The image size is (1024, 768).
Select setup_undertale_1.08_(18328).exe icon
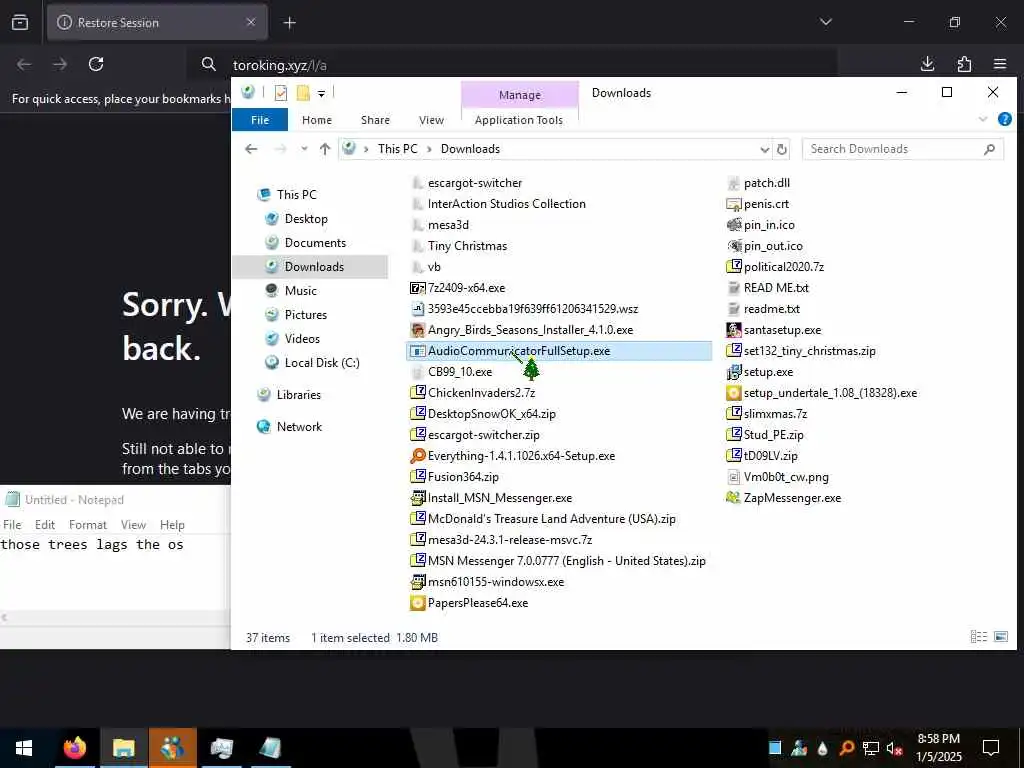(733, 392)
